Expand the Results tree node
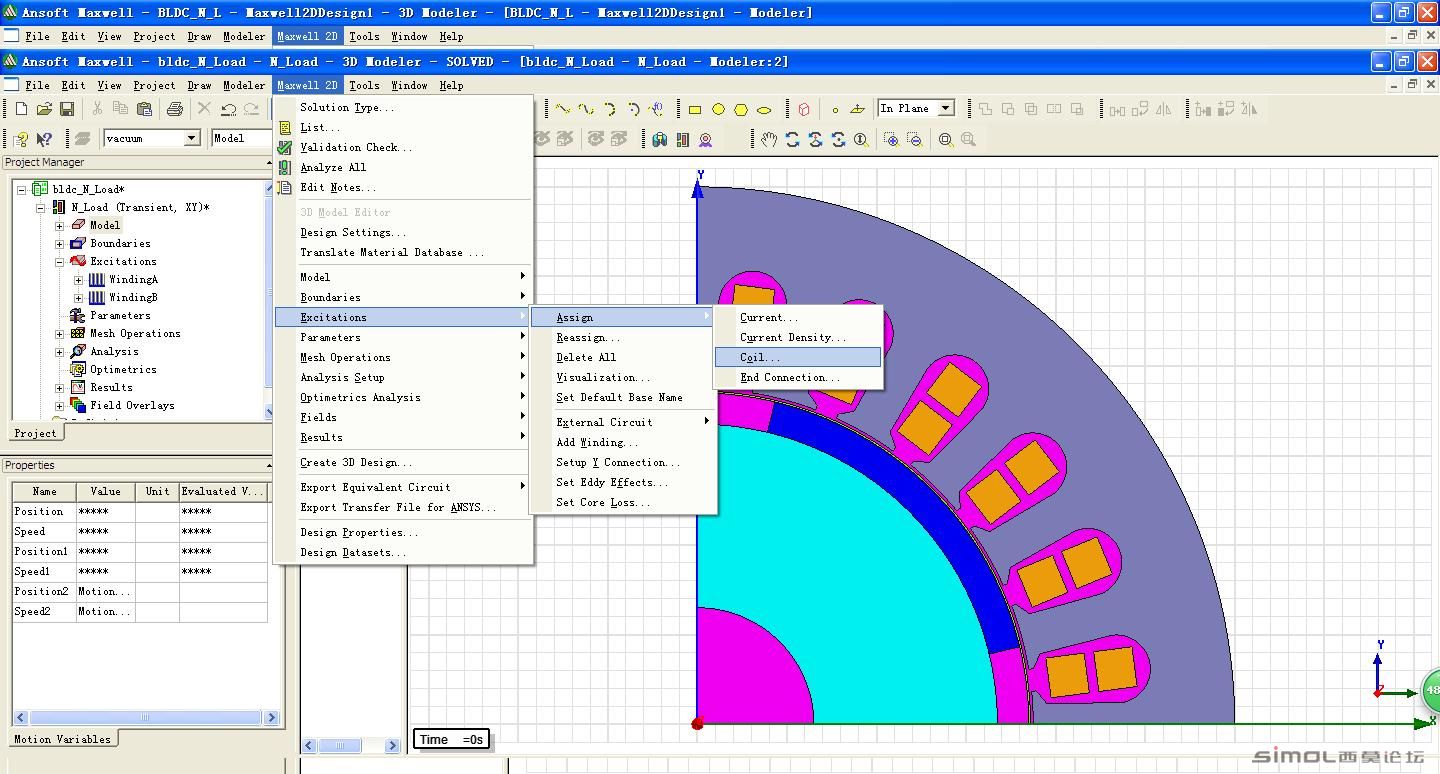Image resolution: width=1440 pixels, height=774 pixels. coord(59,387)
